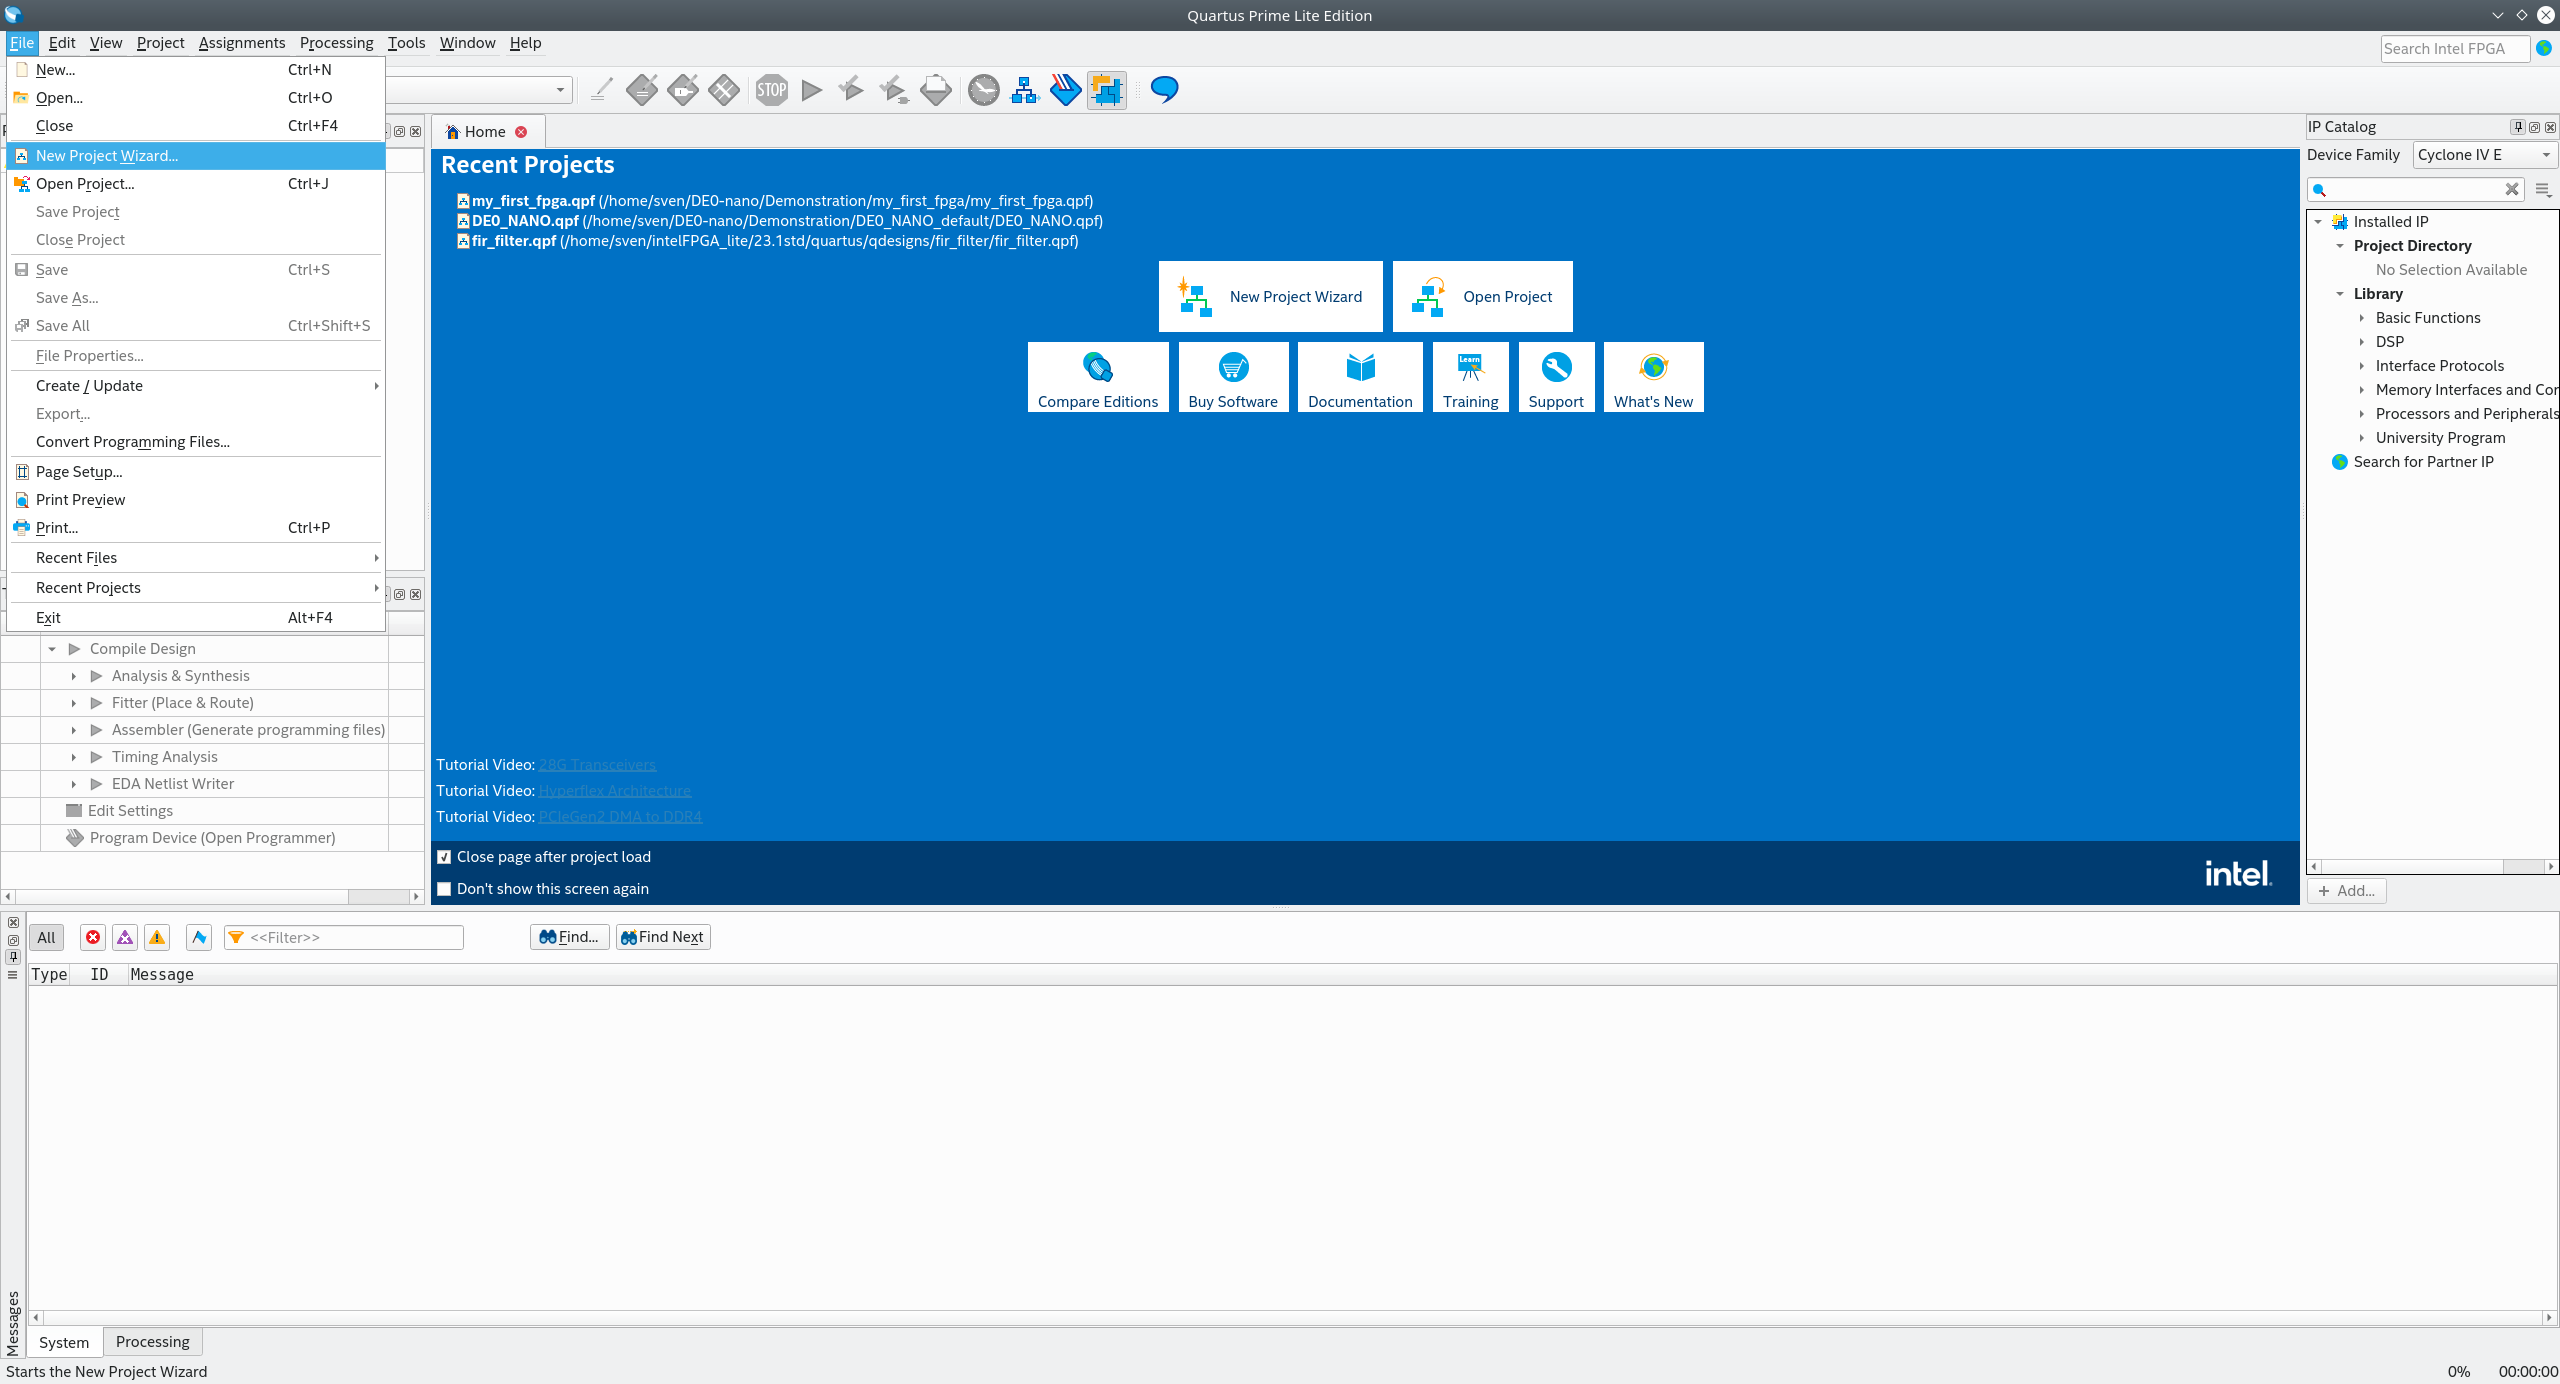Click the Find Next button

[663, 937]
